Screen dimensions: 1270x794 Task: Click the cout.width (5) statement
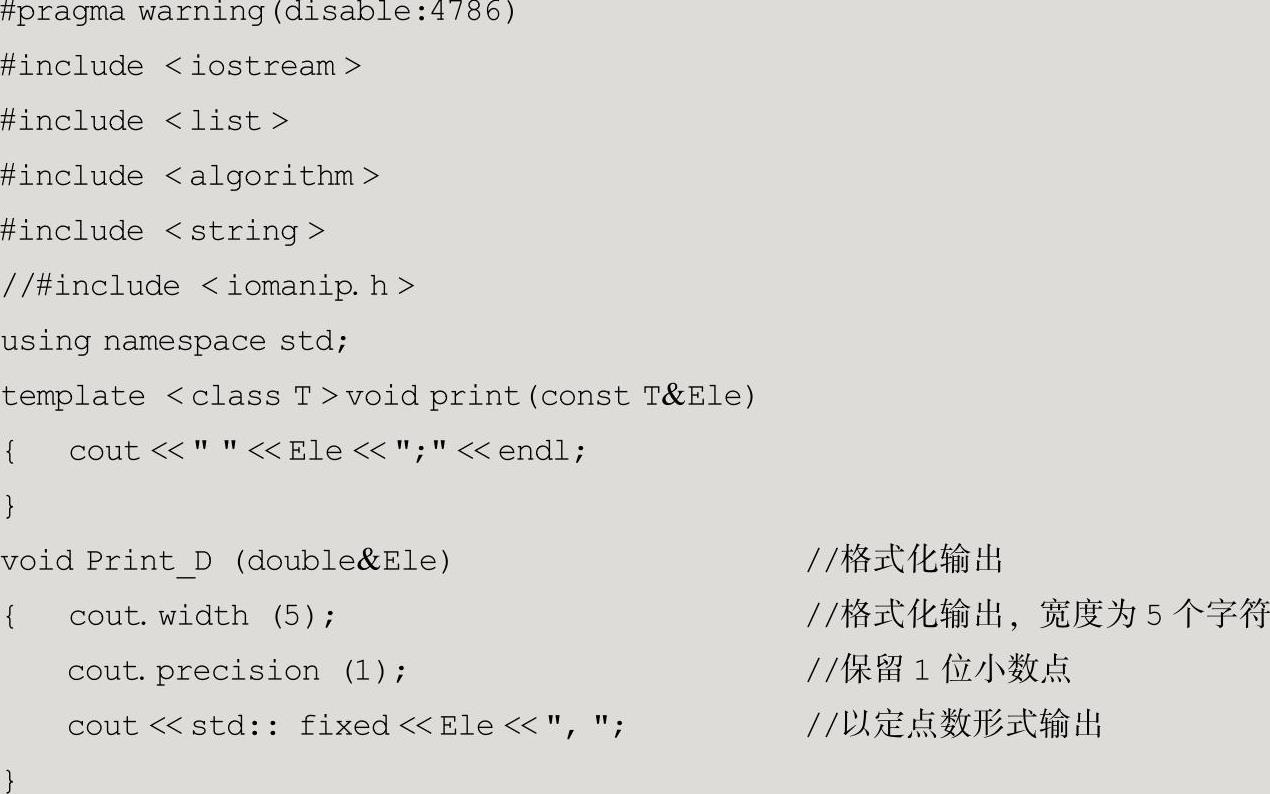click(202, 615)
